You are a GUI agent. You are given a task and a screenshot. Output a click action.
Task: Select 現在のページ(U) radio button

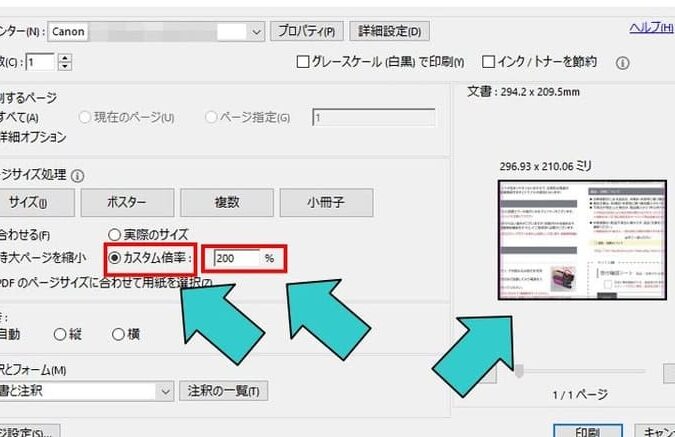click(x=85, y=117)
